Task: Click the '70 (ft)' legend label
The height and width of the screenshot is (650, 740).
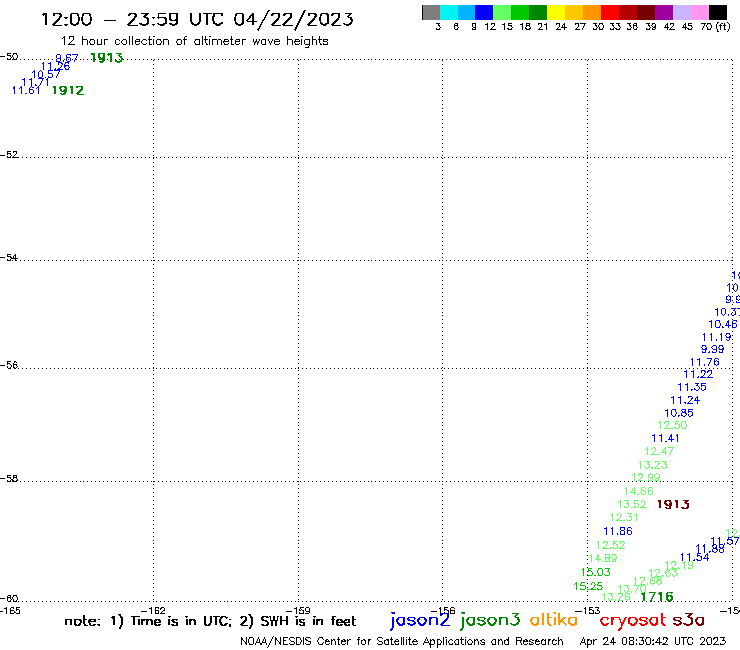Action: click(x=715, y=27)
